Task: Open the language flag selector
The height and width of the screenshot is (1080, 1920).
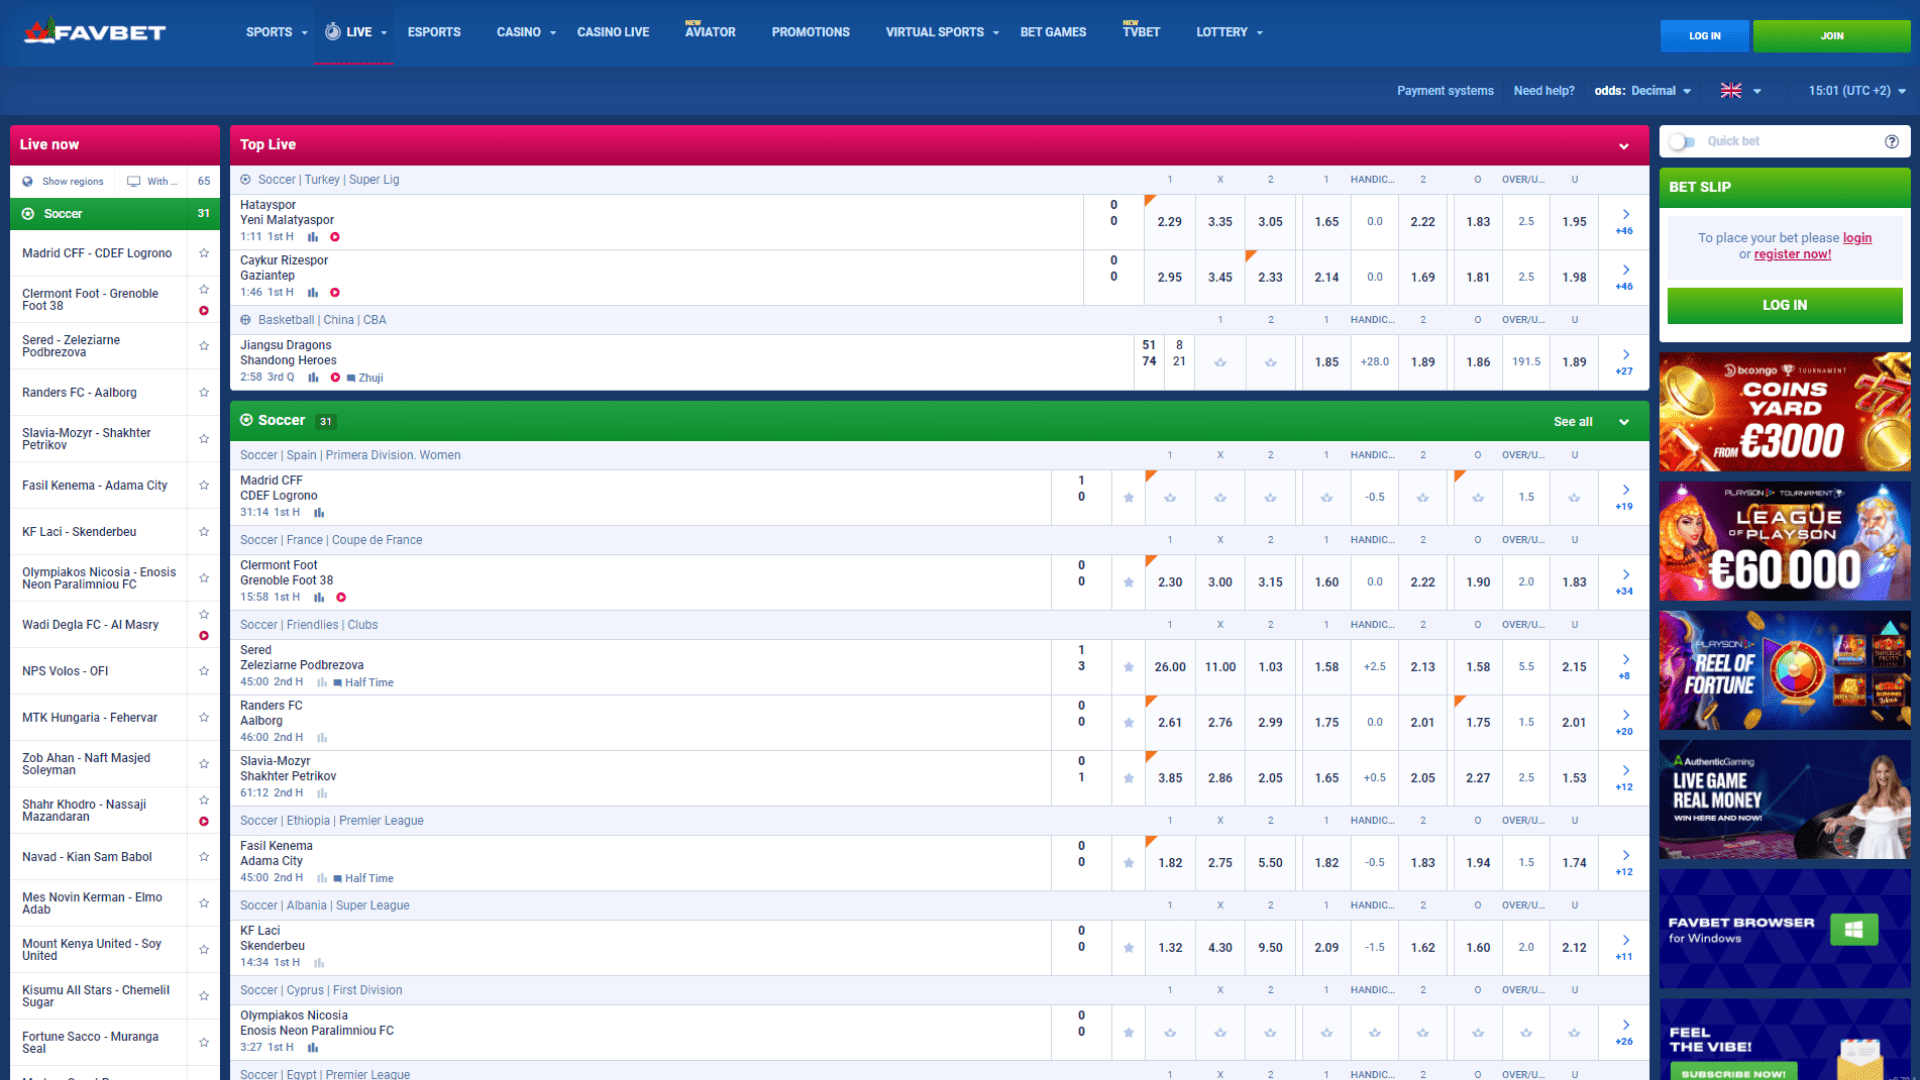Action: tap(1741, 90)
